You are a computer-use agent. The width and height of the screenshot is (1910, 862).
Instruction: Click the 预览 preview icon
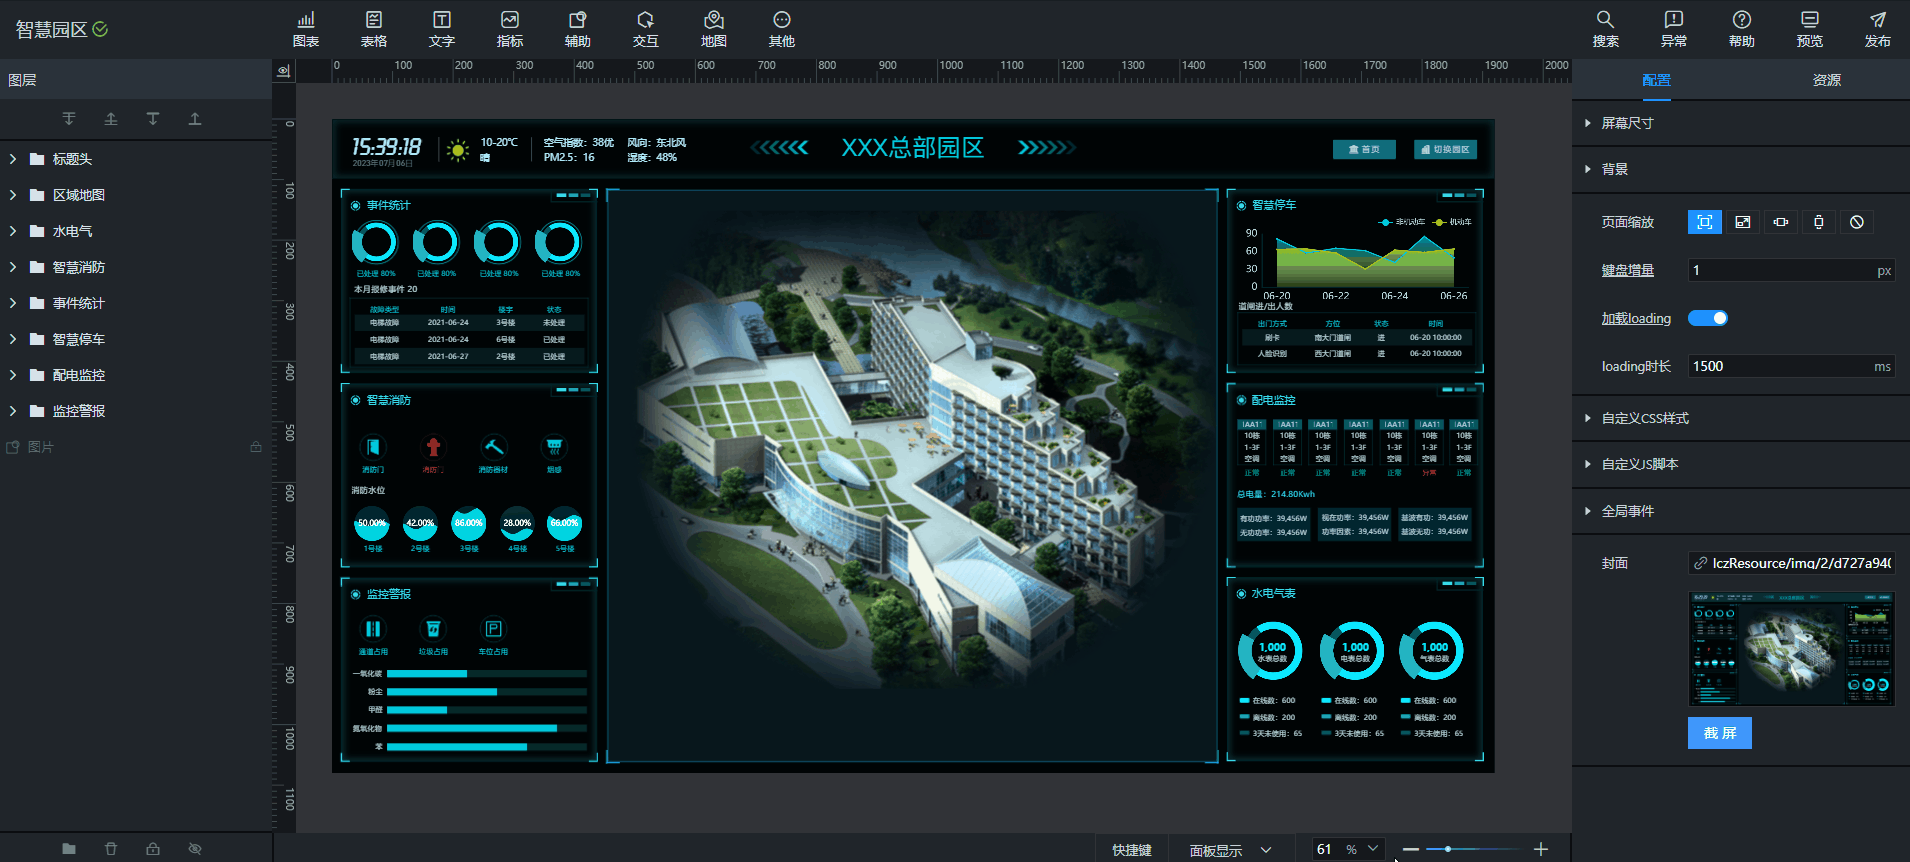tap(1810, 29)
